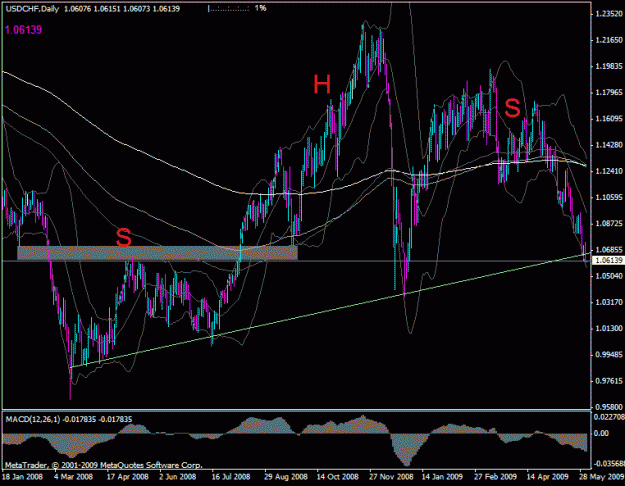Click the highlighted 1.06139 current price tag
This screenshot has width=625, height=486.
[x=608, y=261]
